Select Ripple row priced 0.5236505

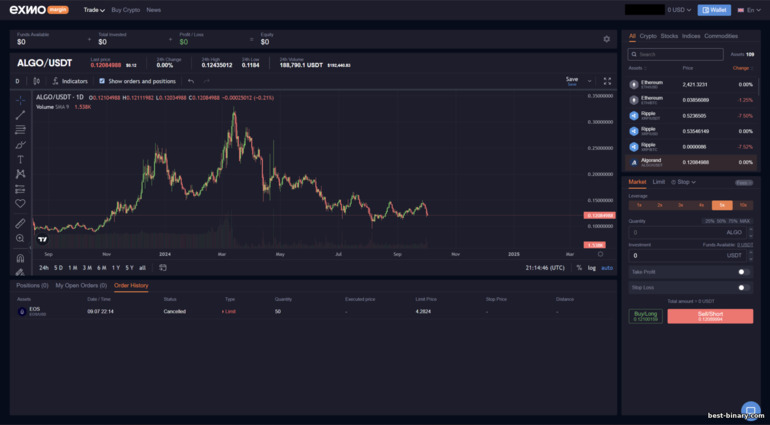point(690,116)
